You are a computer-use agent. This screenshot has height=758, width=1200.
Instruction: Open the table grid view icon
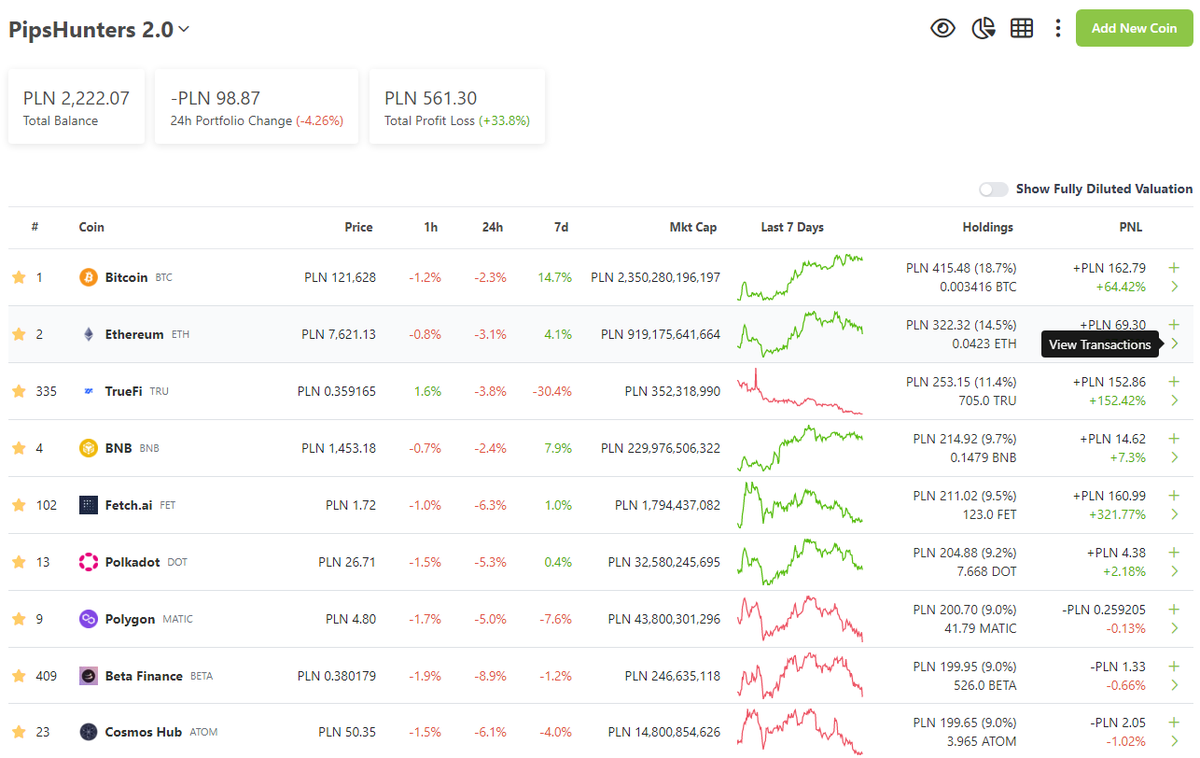click(x=1021, y=28)
